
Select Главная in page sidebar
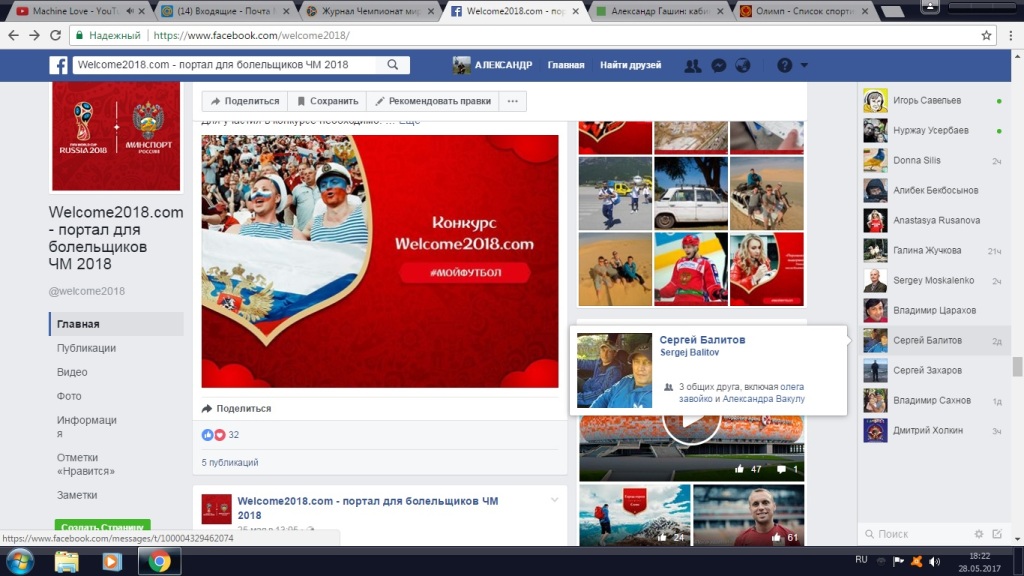117,324
